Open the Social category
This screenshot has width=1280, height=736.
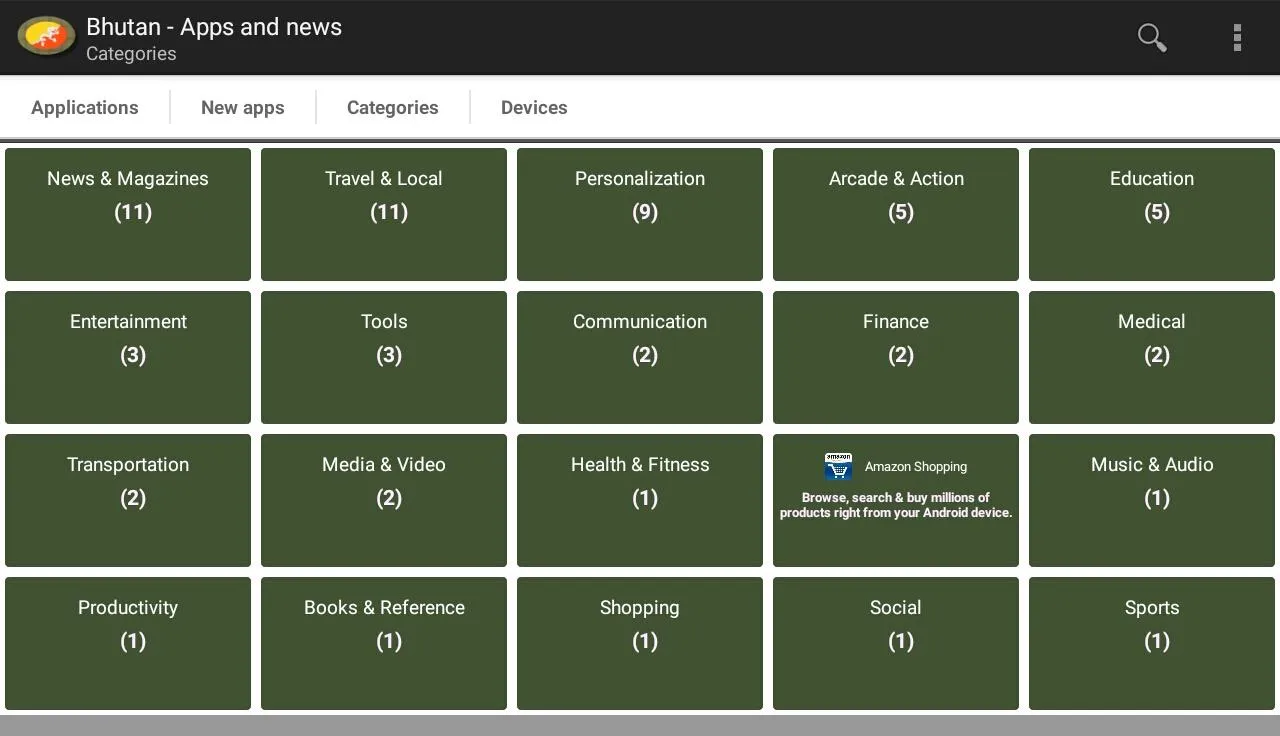(x=896, y=643)
